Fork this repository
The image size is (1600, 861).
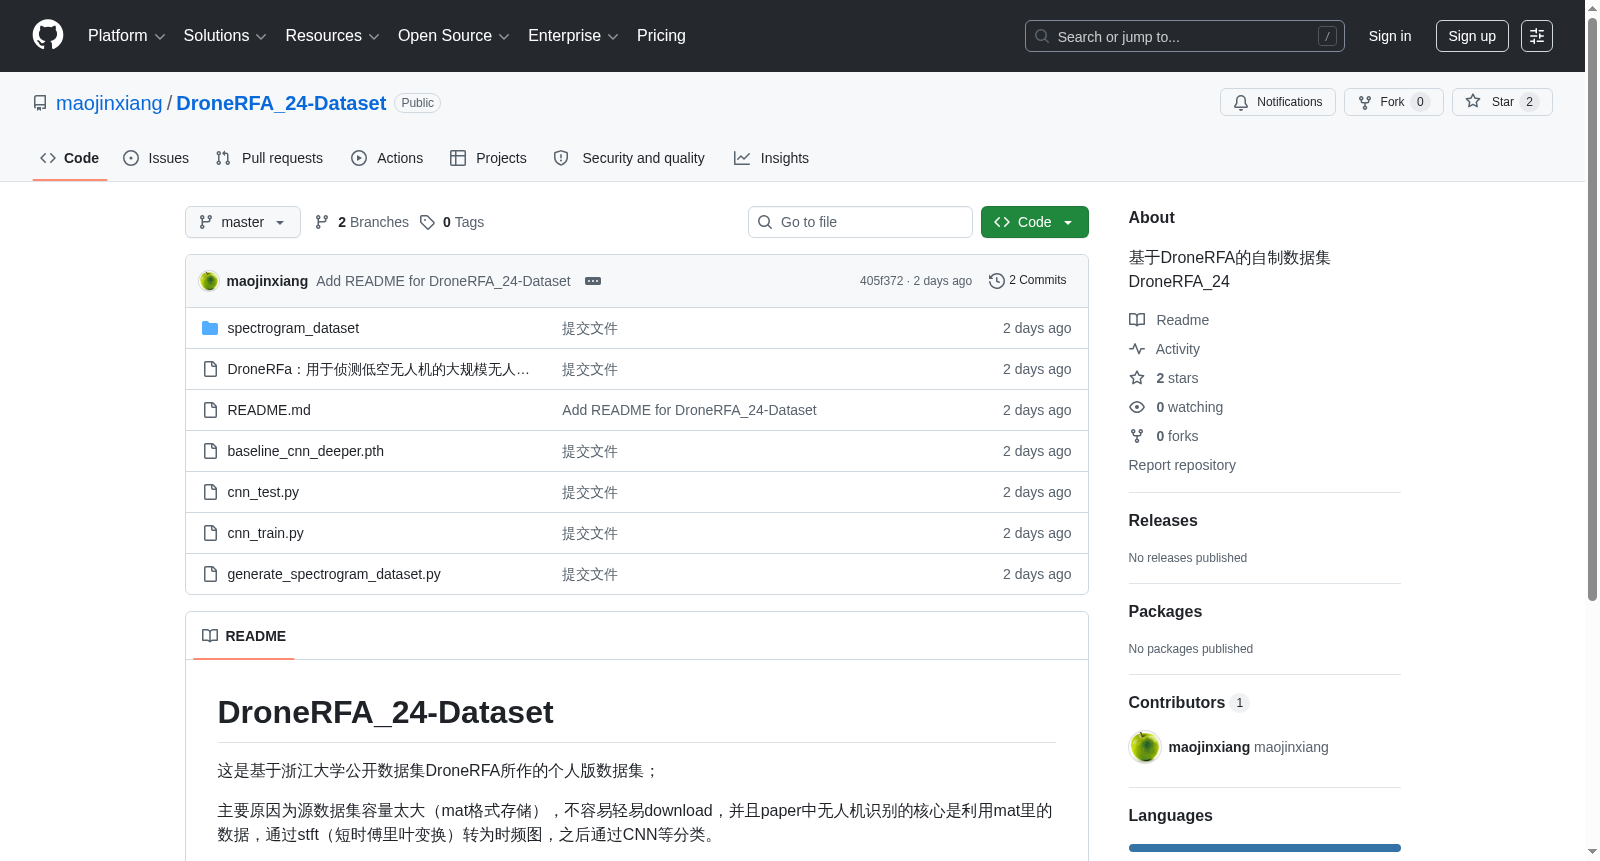1393,102
